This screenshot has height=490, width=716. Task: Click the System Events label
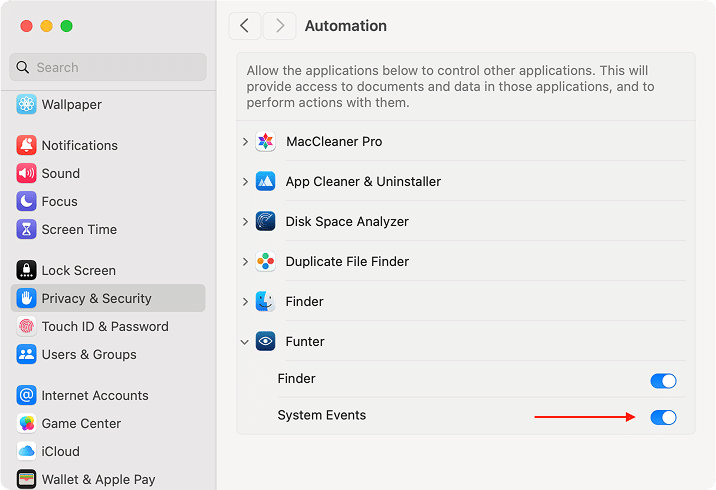click(321, 415)
